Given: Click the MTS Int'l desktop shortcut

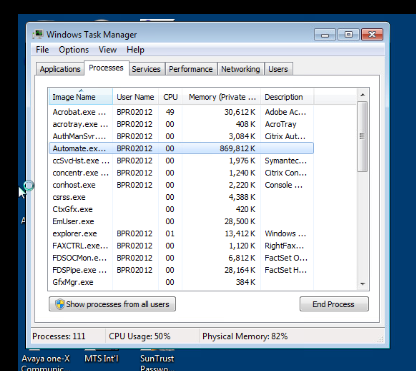Looking at the screenshot, I should 101,357.
